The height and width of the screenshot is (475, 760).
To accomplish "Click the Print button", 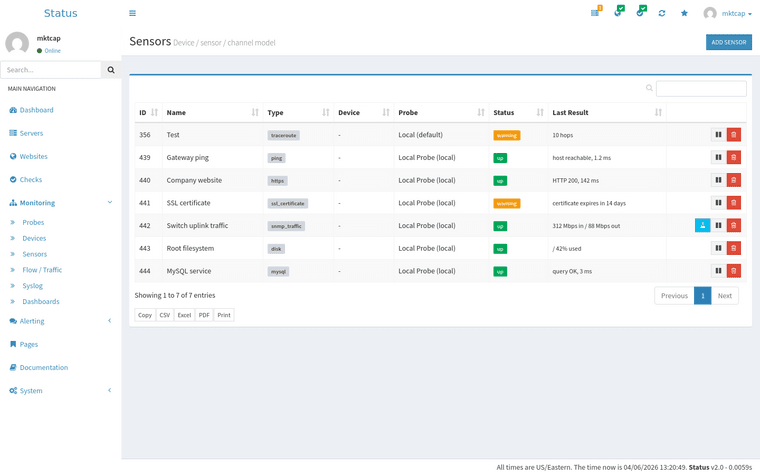I will click(224, 315).
